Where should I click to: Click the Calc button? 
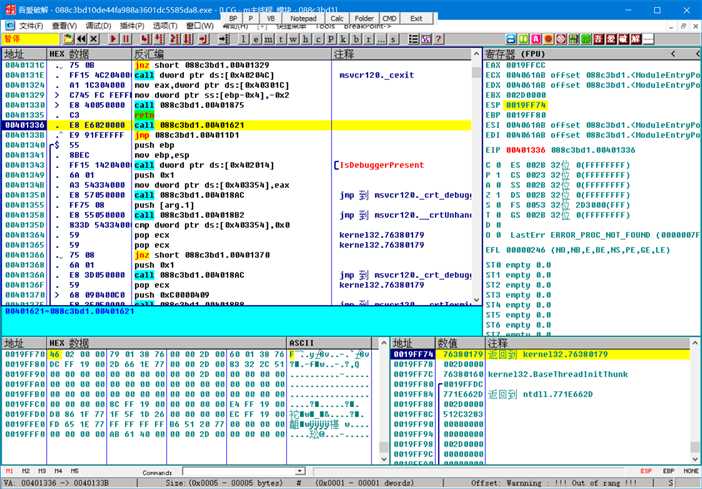337,18
